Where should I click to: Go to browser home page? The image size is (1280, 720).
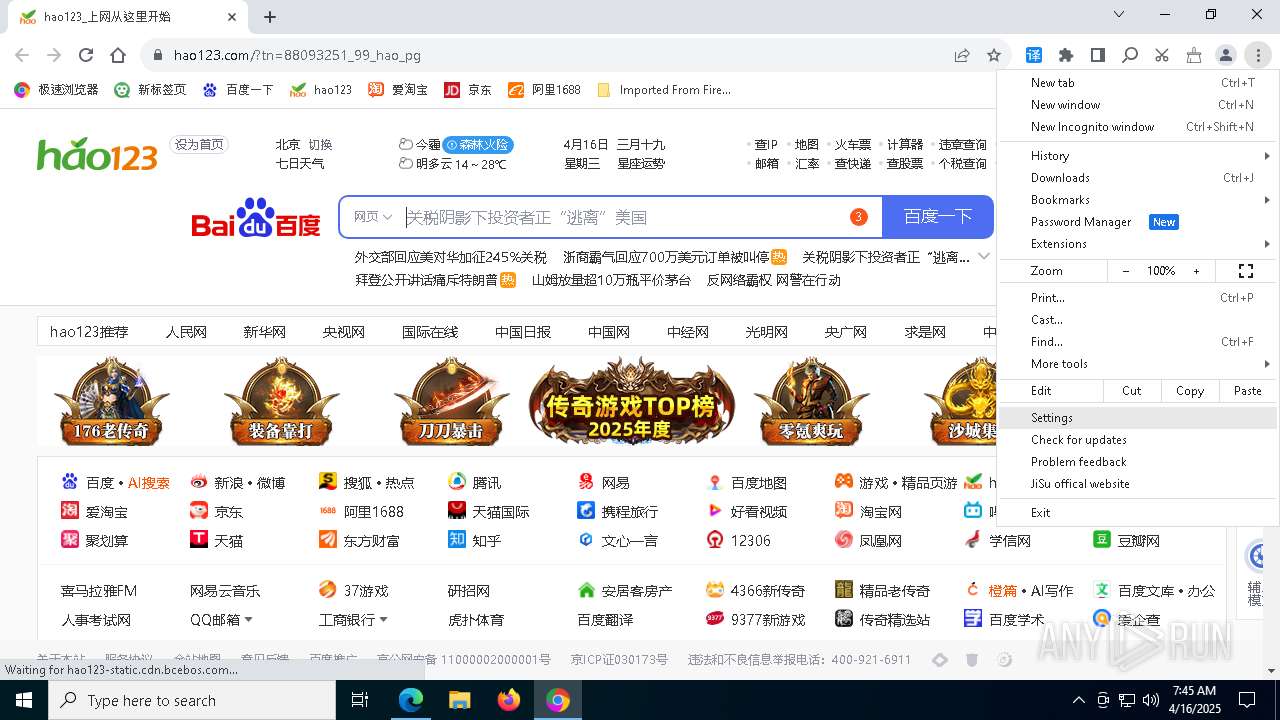[118, 55]
